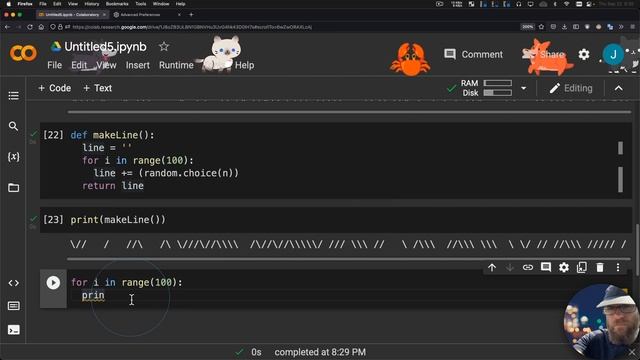Viewport: 640px width, 360px height.
Task: Click the Colab CO logo
Action: tap(23, 53)
